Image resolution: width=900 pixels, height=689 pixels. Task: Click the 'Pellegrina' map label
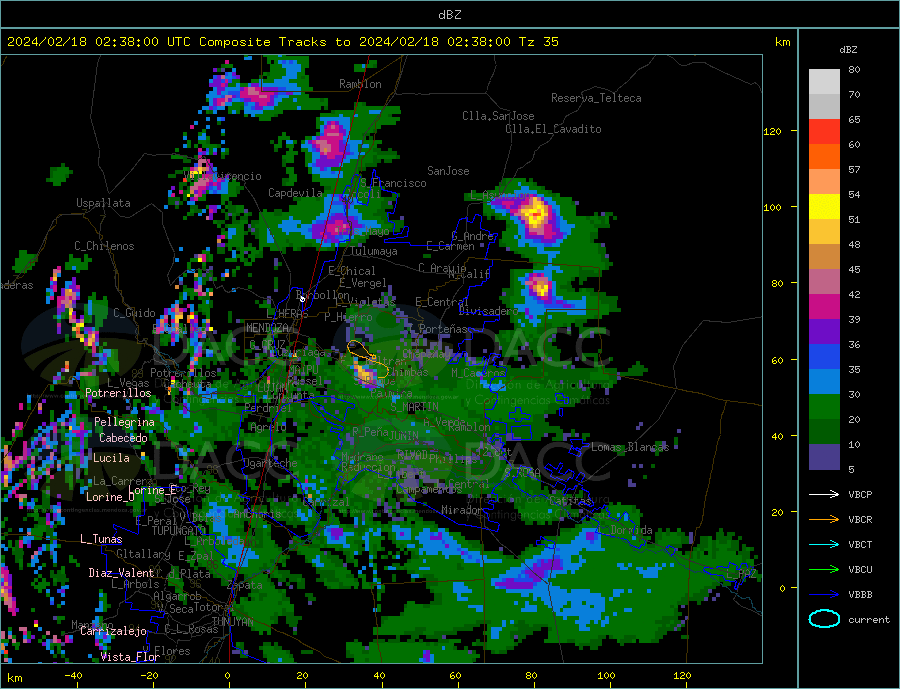click(124, 423)
